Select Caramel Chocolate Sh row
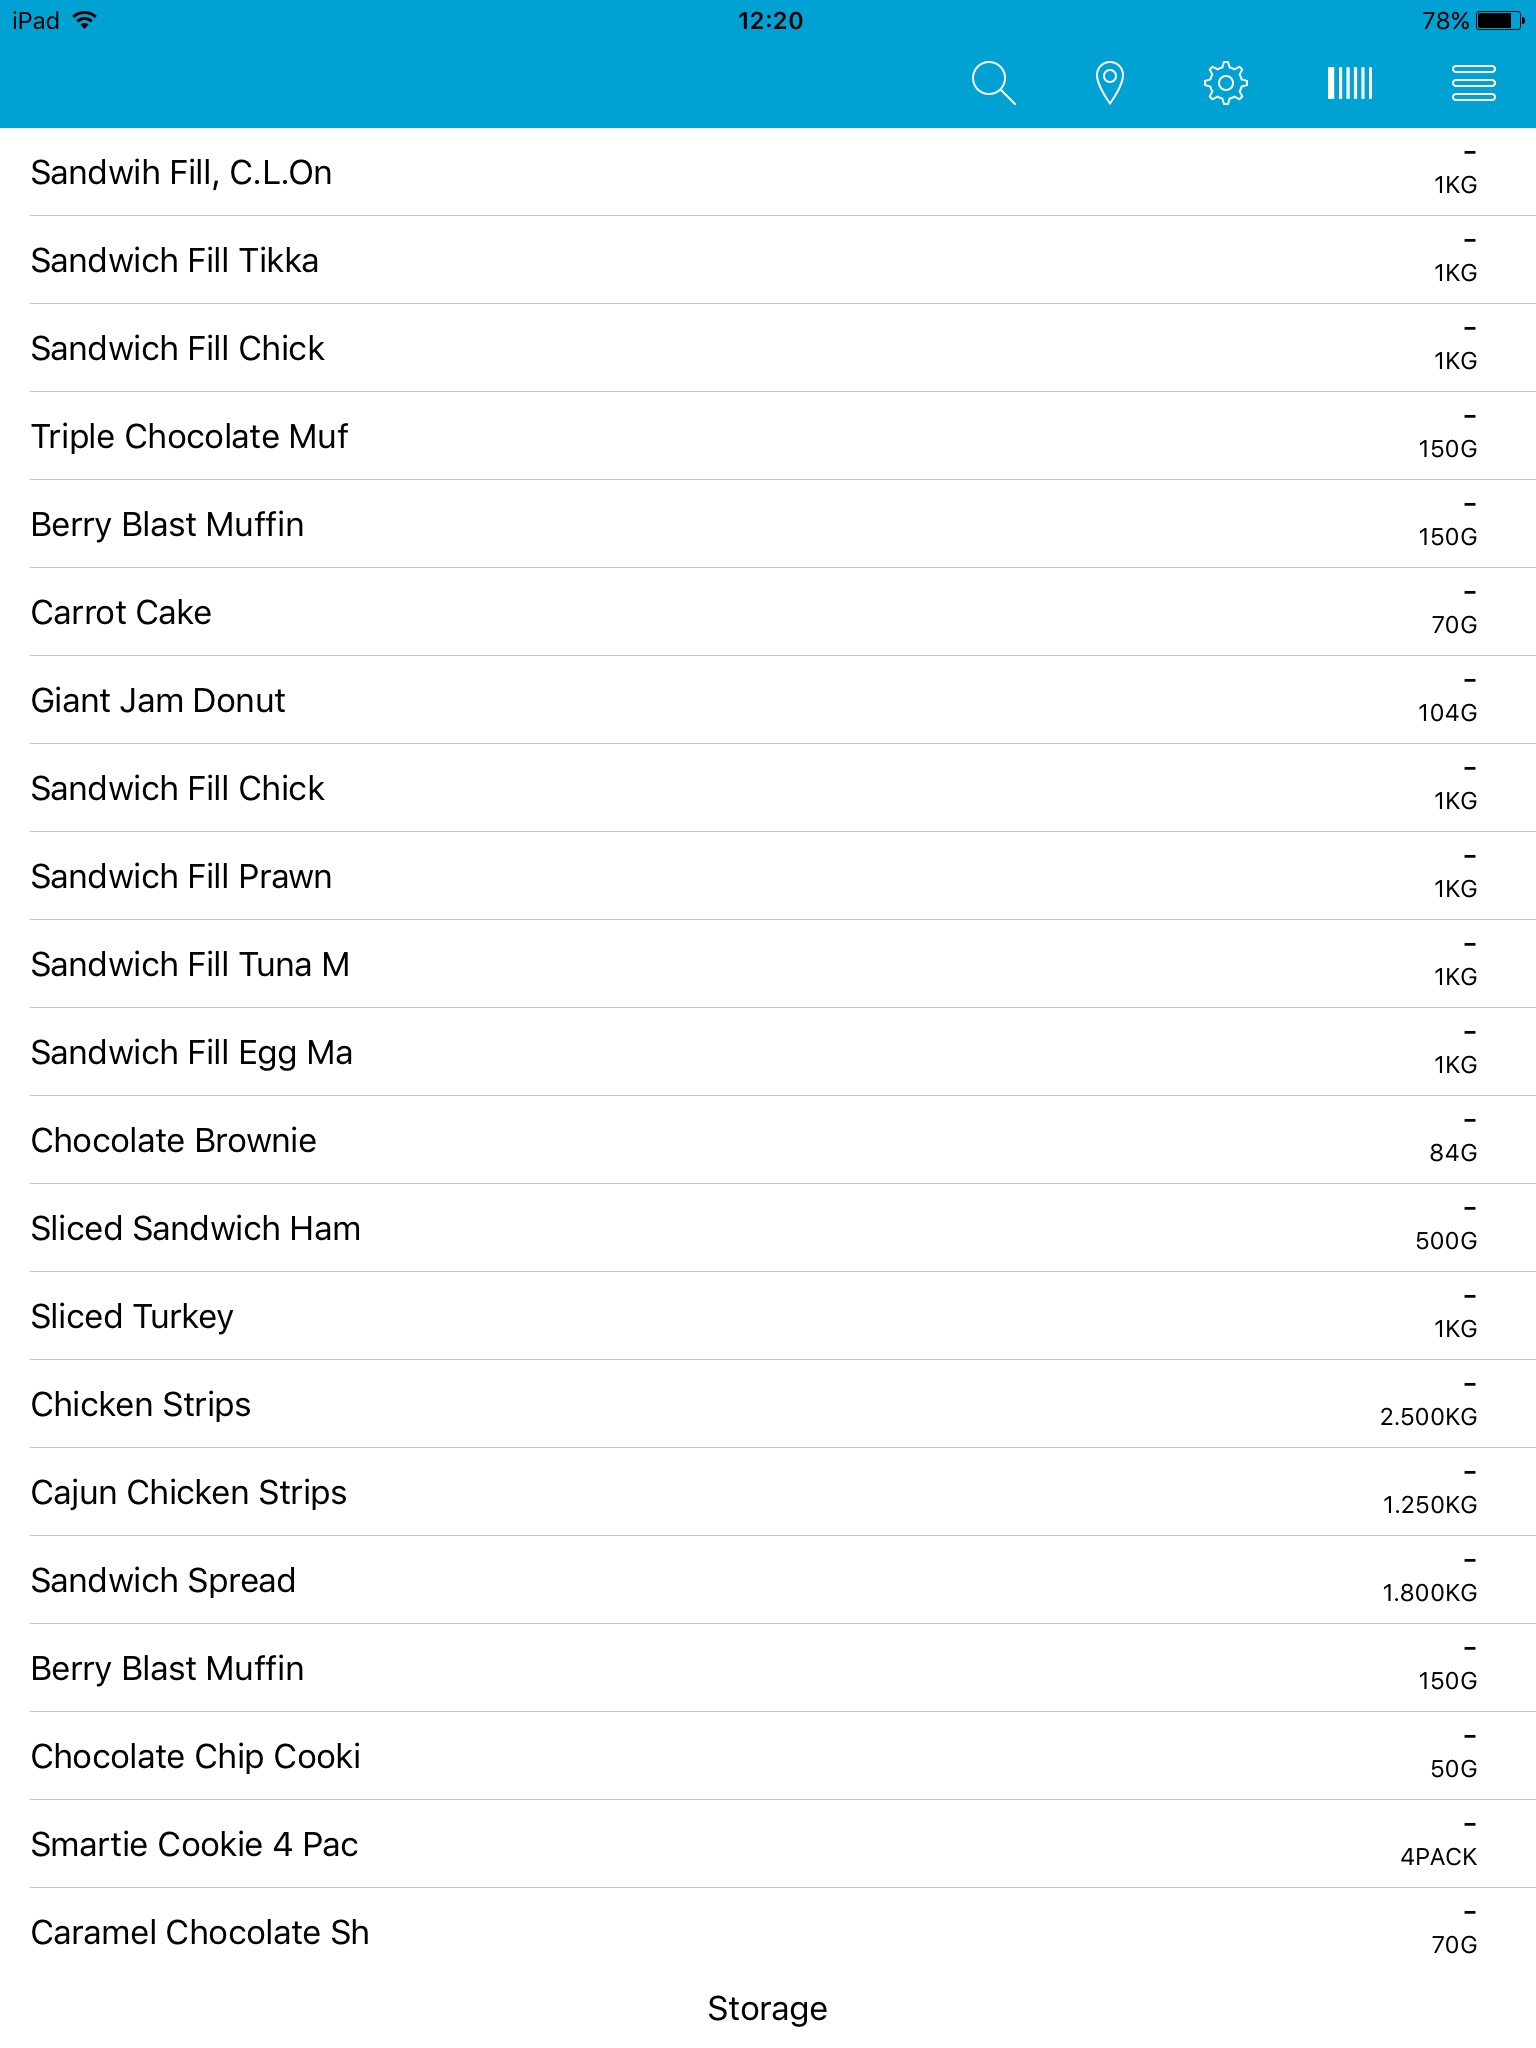This screenshot has height=2048, width=1536. pos(200,1933)
